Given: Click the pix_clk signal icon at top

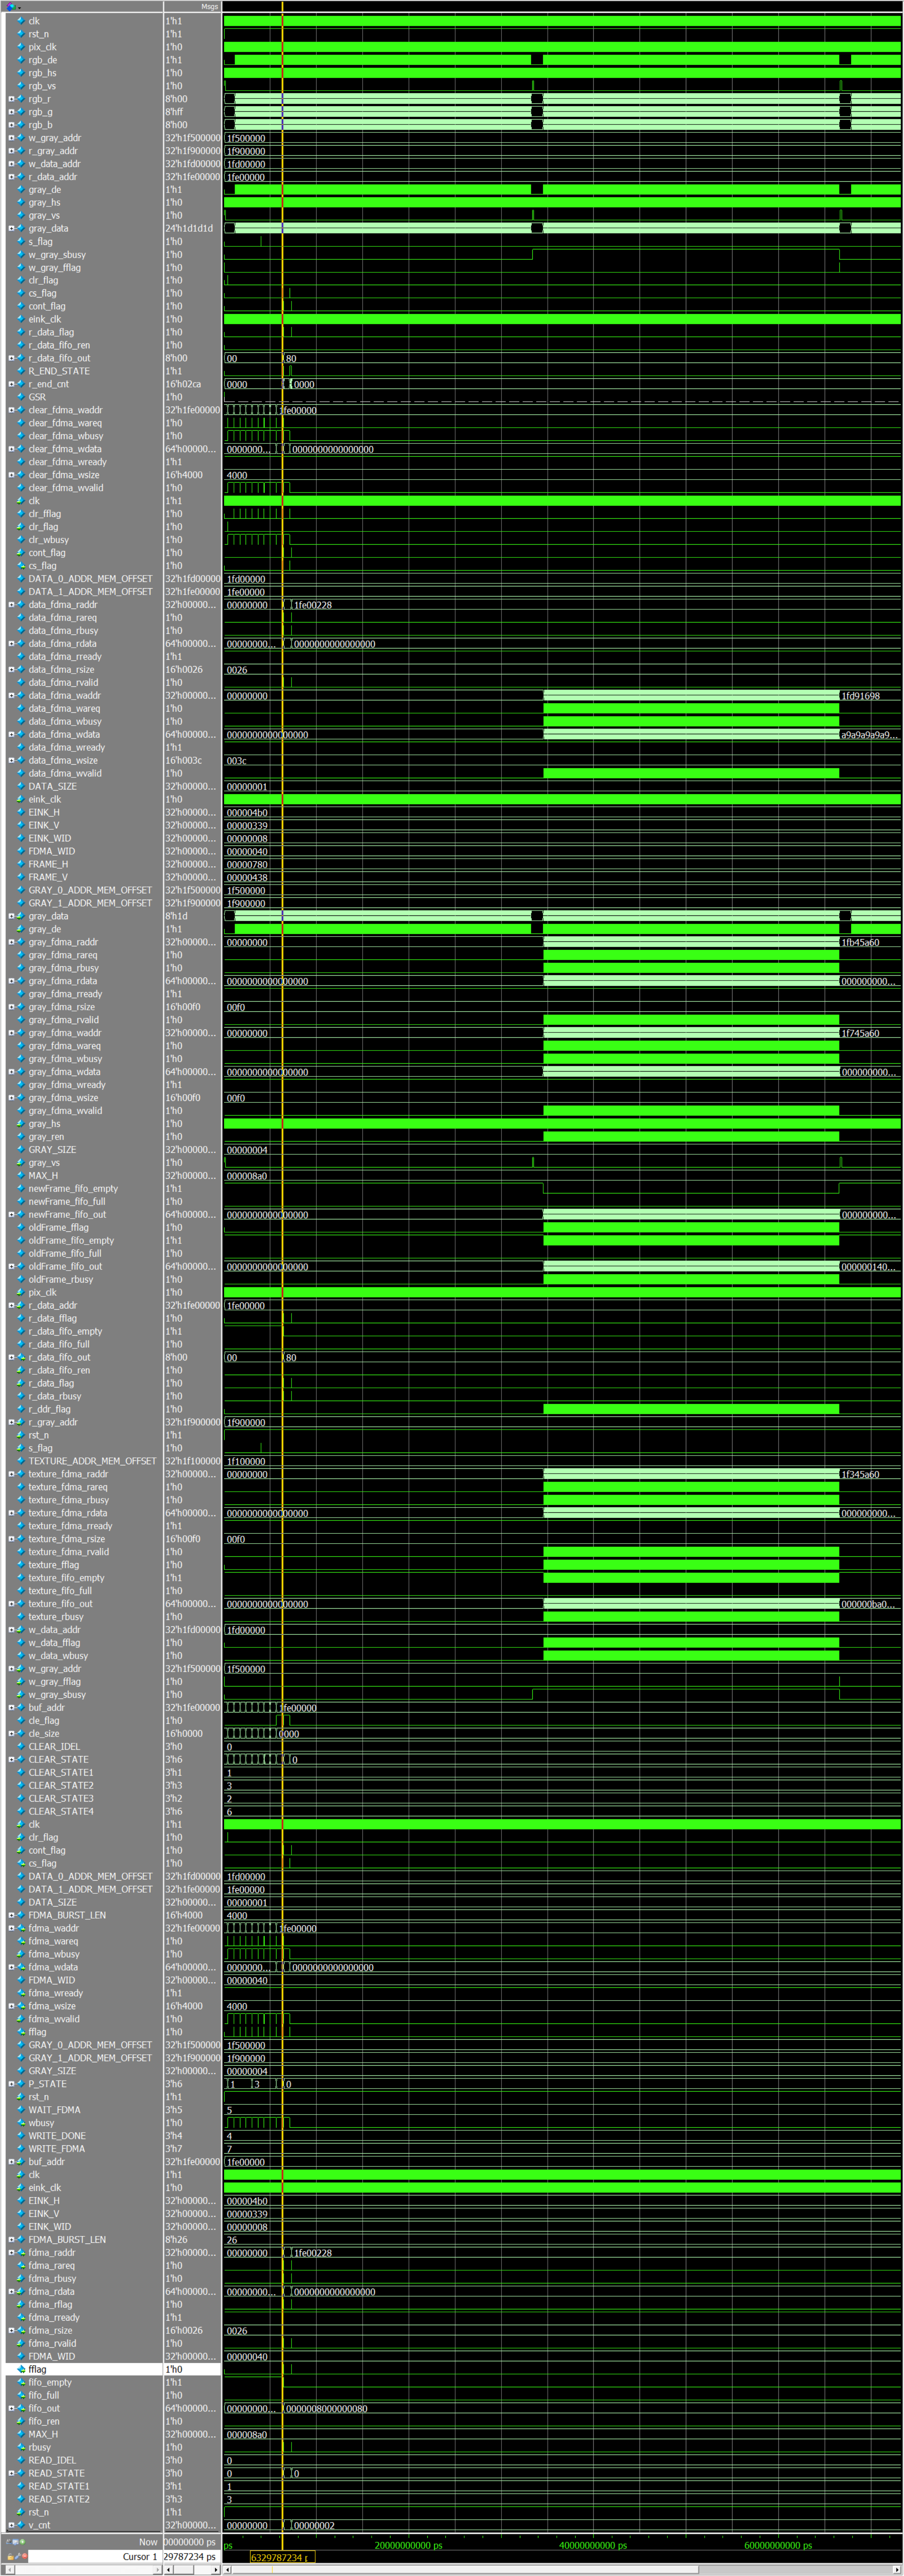Looking at the screenshot, I should 21,47.
